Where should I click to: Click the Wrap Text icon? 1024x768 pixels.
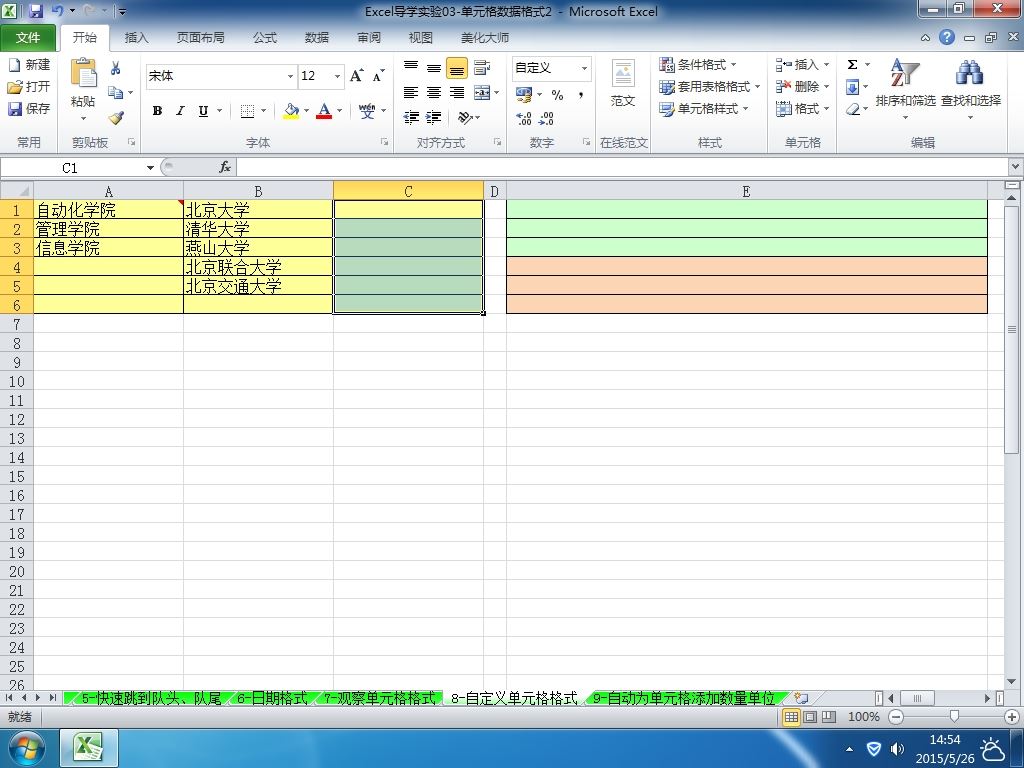pos(482,67)
